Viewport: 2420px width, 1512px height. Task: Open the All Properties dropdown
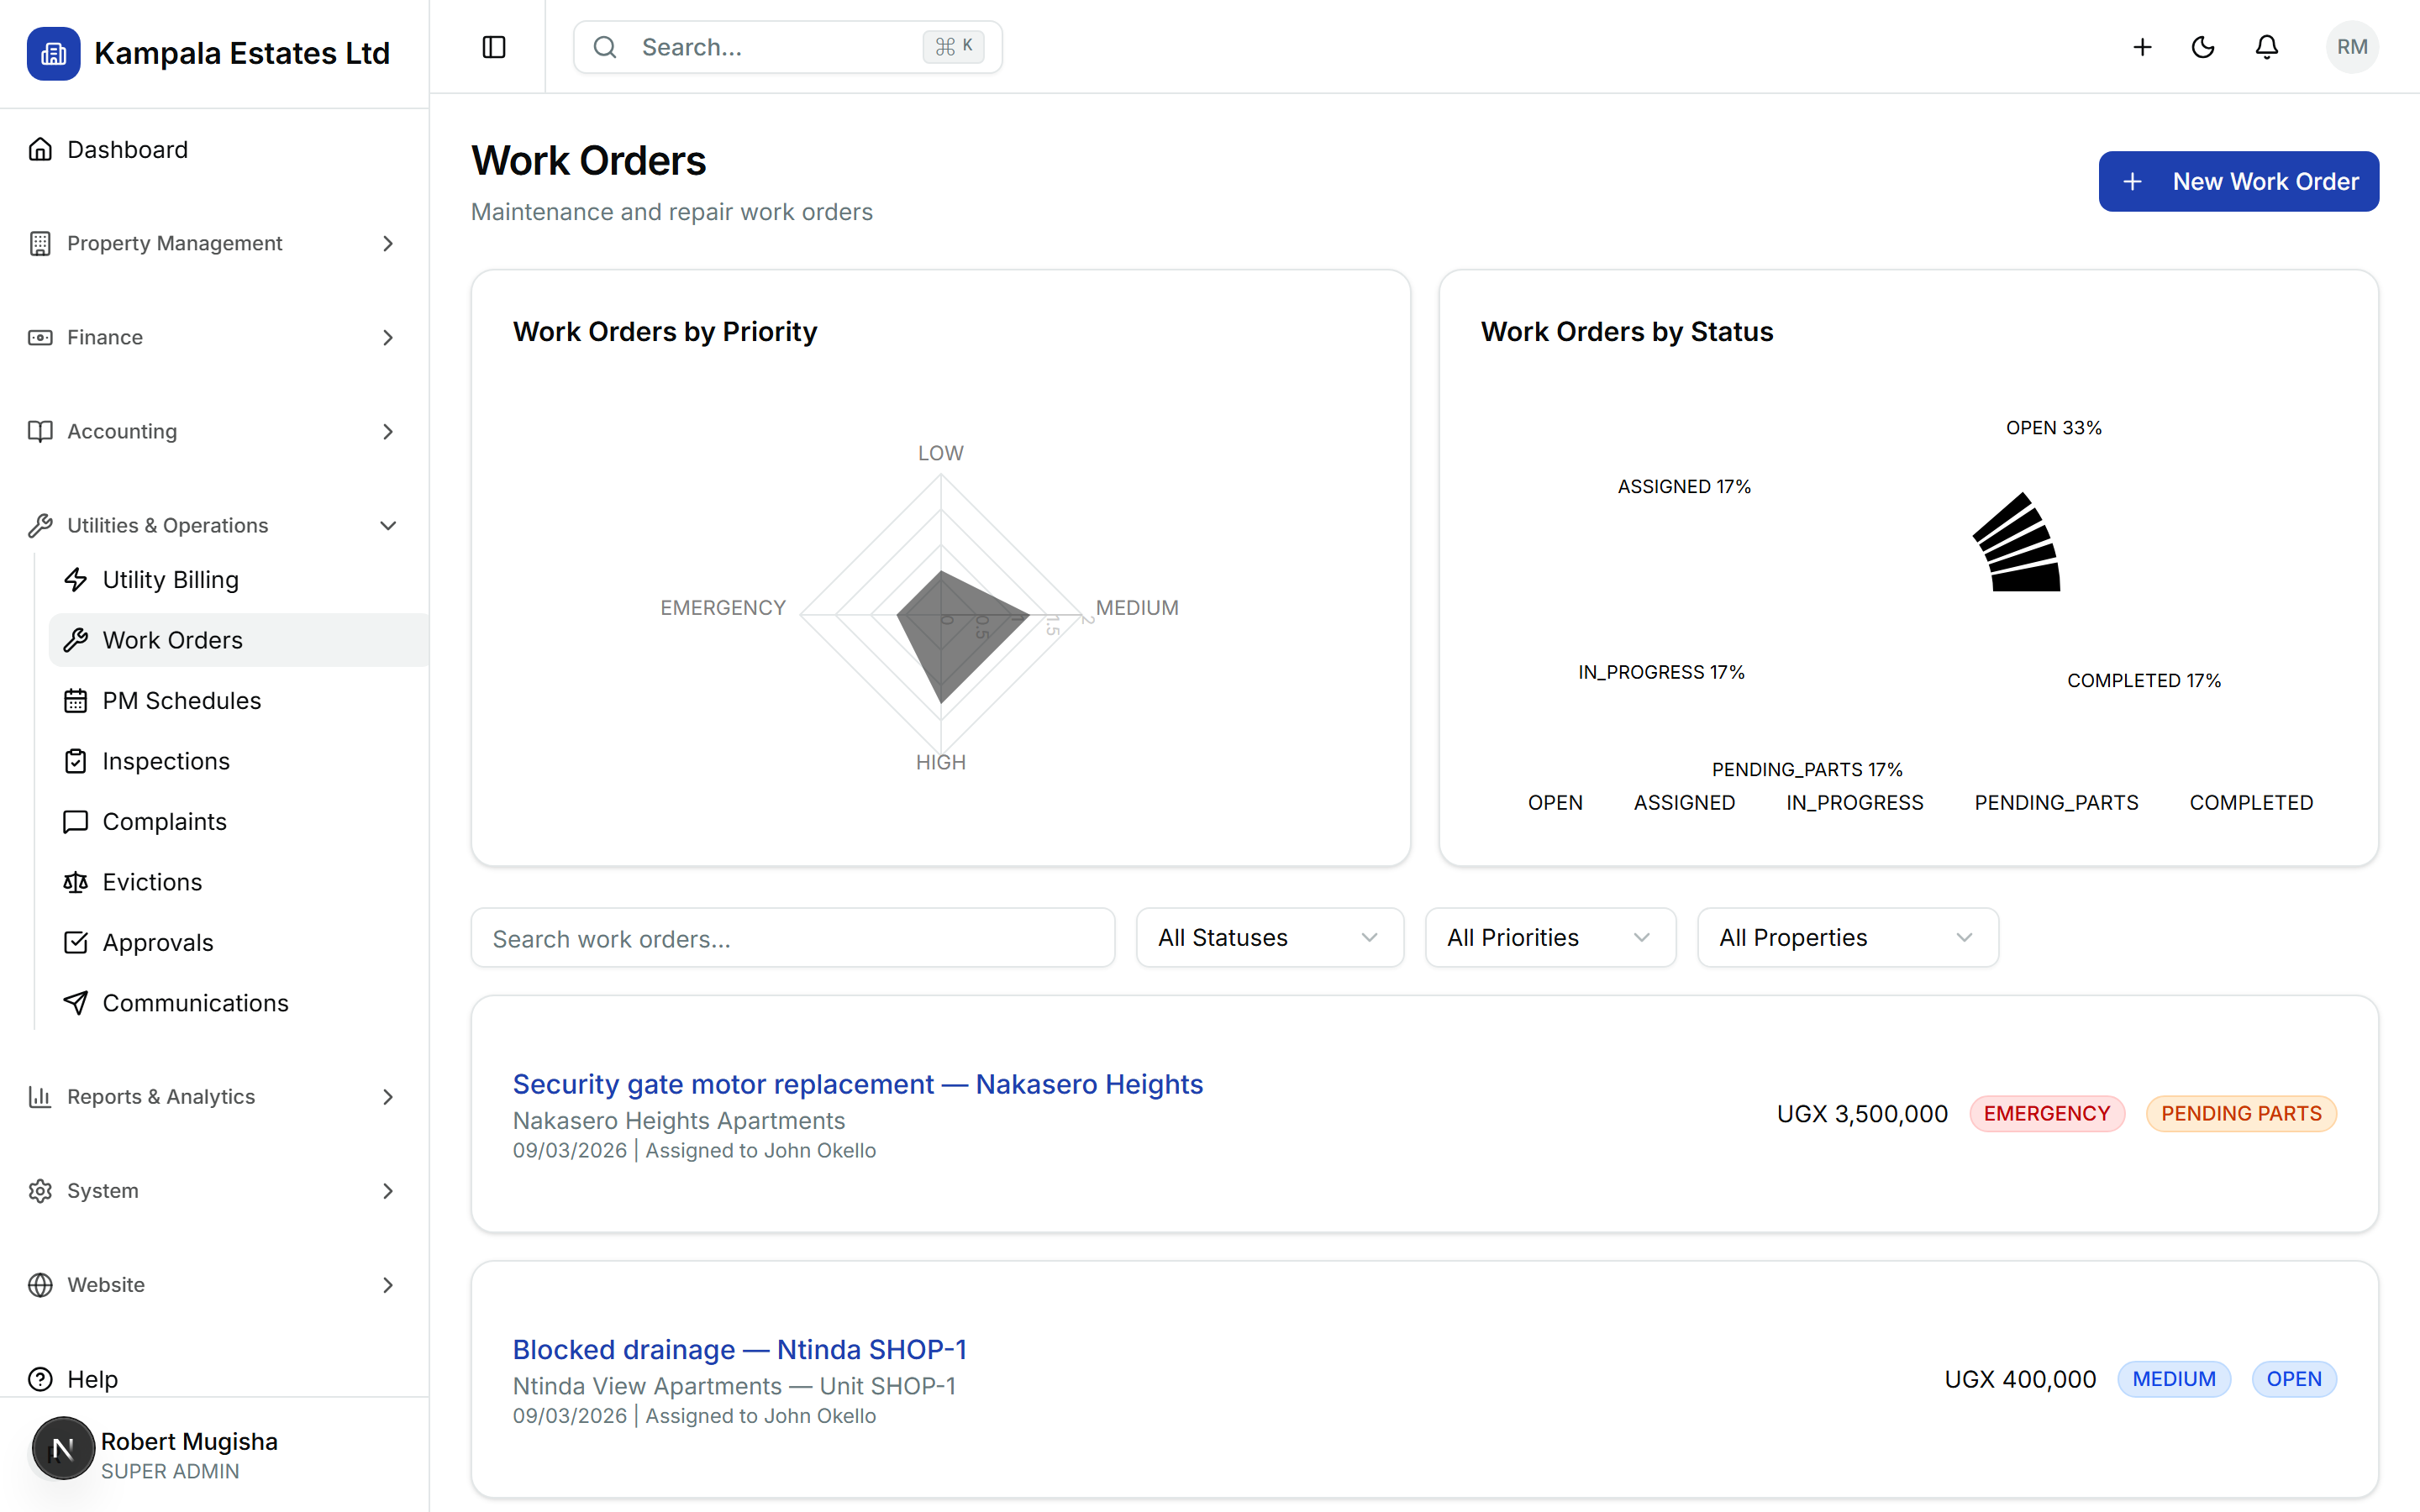(1848, 938)
